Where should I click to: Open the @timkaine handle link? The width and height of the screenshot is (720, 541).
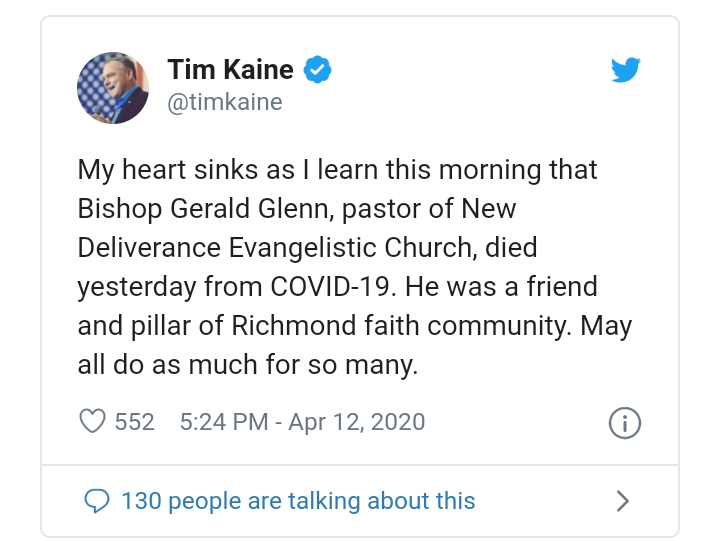[225, 102]
